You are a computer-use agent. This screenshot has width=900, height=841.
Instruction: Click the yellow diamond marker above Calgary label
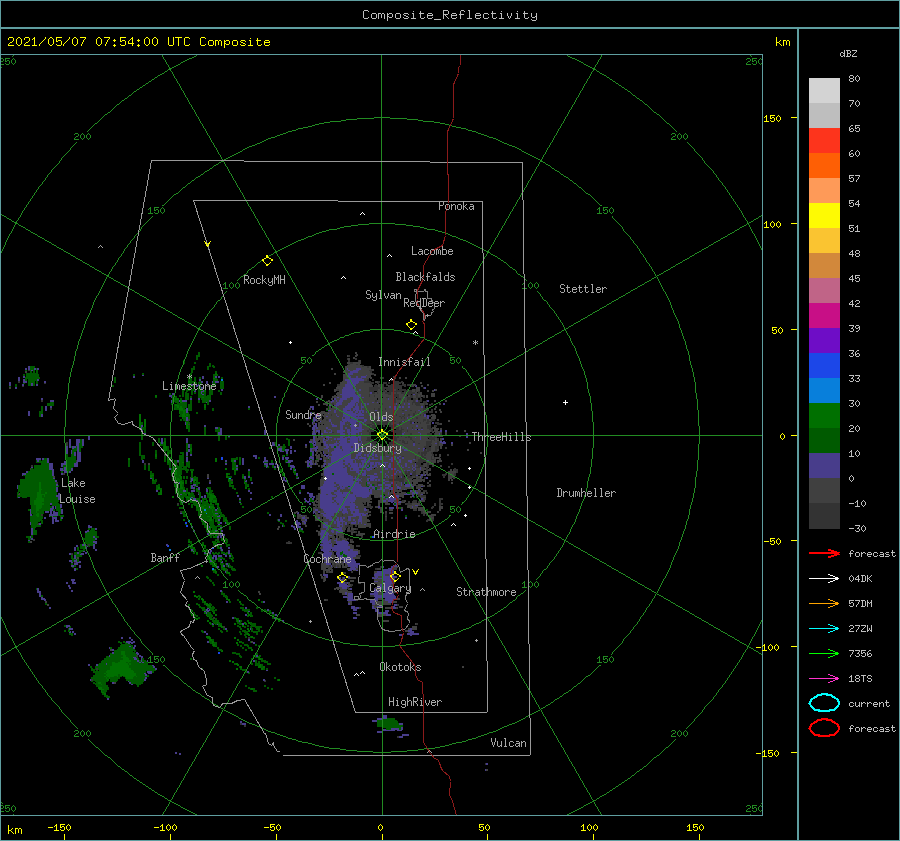[395, 576]
